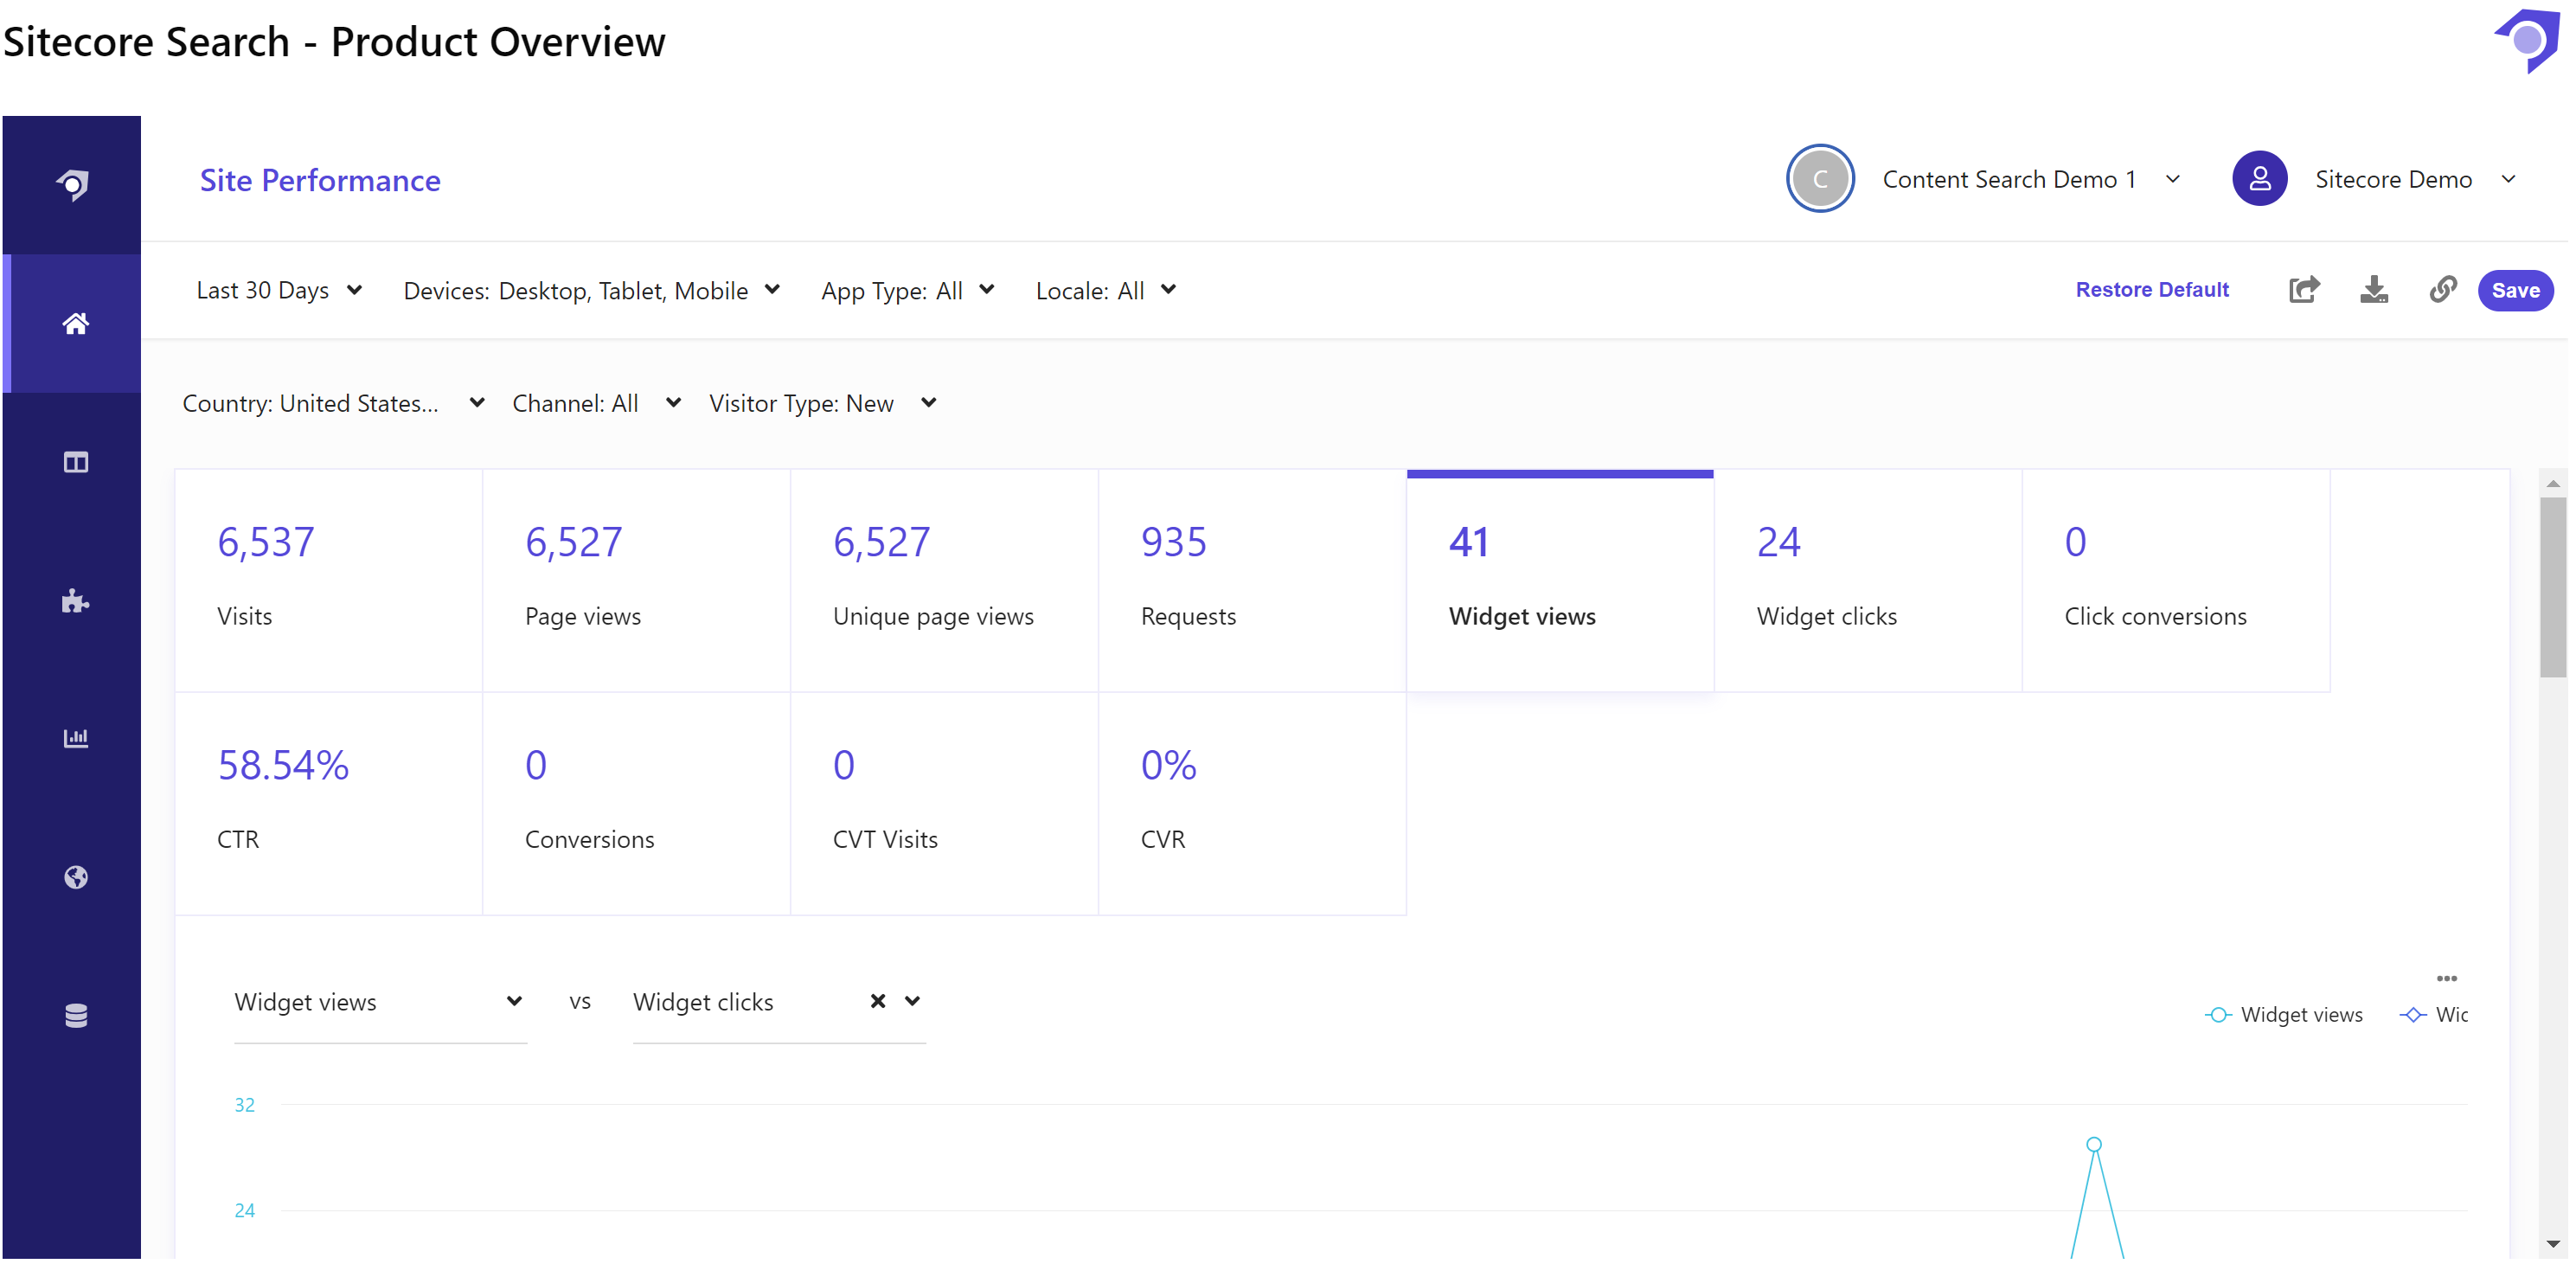Image resolution: width=2576 pixels, height=1264 pixels.
Task: Open the database stack sidebar icon
Action: [x=75, y=1015]
